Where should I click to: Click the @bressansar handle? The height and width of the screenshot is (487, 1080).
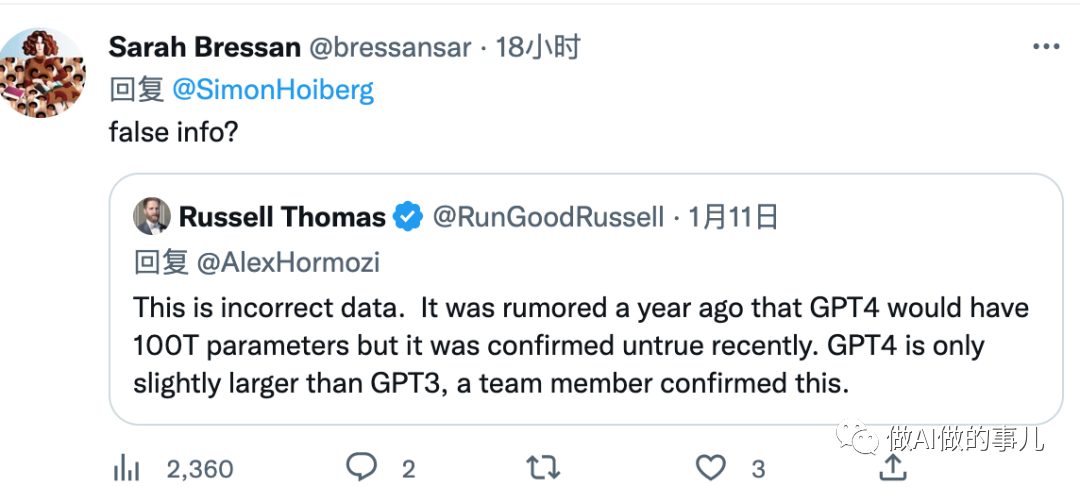(389, 47)
